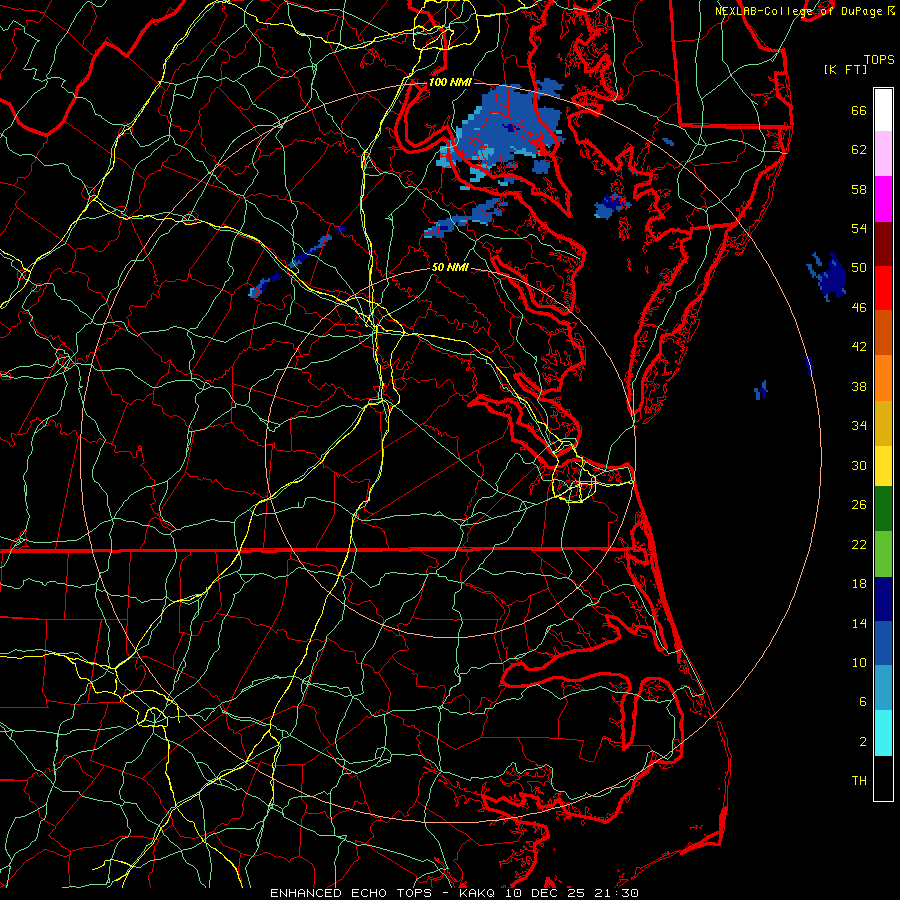Click the light green legend swatch
The image size is (900, 900).
click(883, 554)
